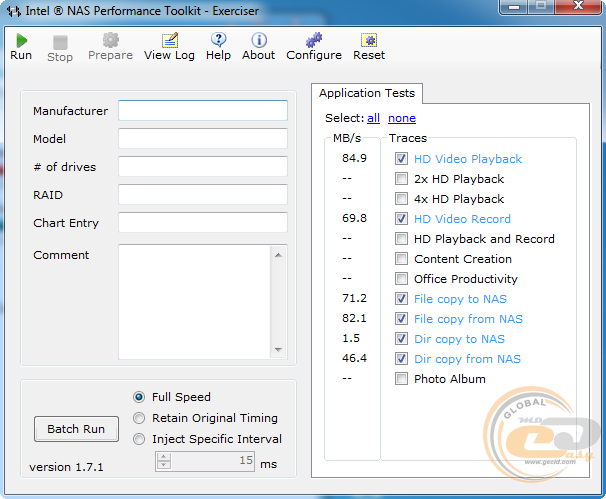
Task: Minimize the Exerciser window
Action: (x=514, y=7)
